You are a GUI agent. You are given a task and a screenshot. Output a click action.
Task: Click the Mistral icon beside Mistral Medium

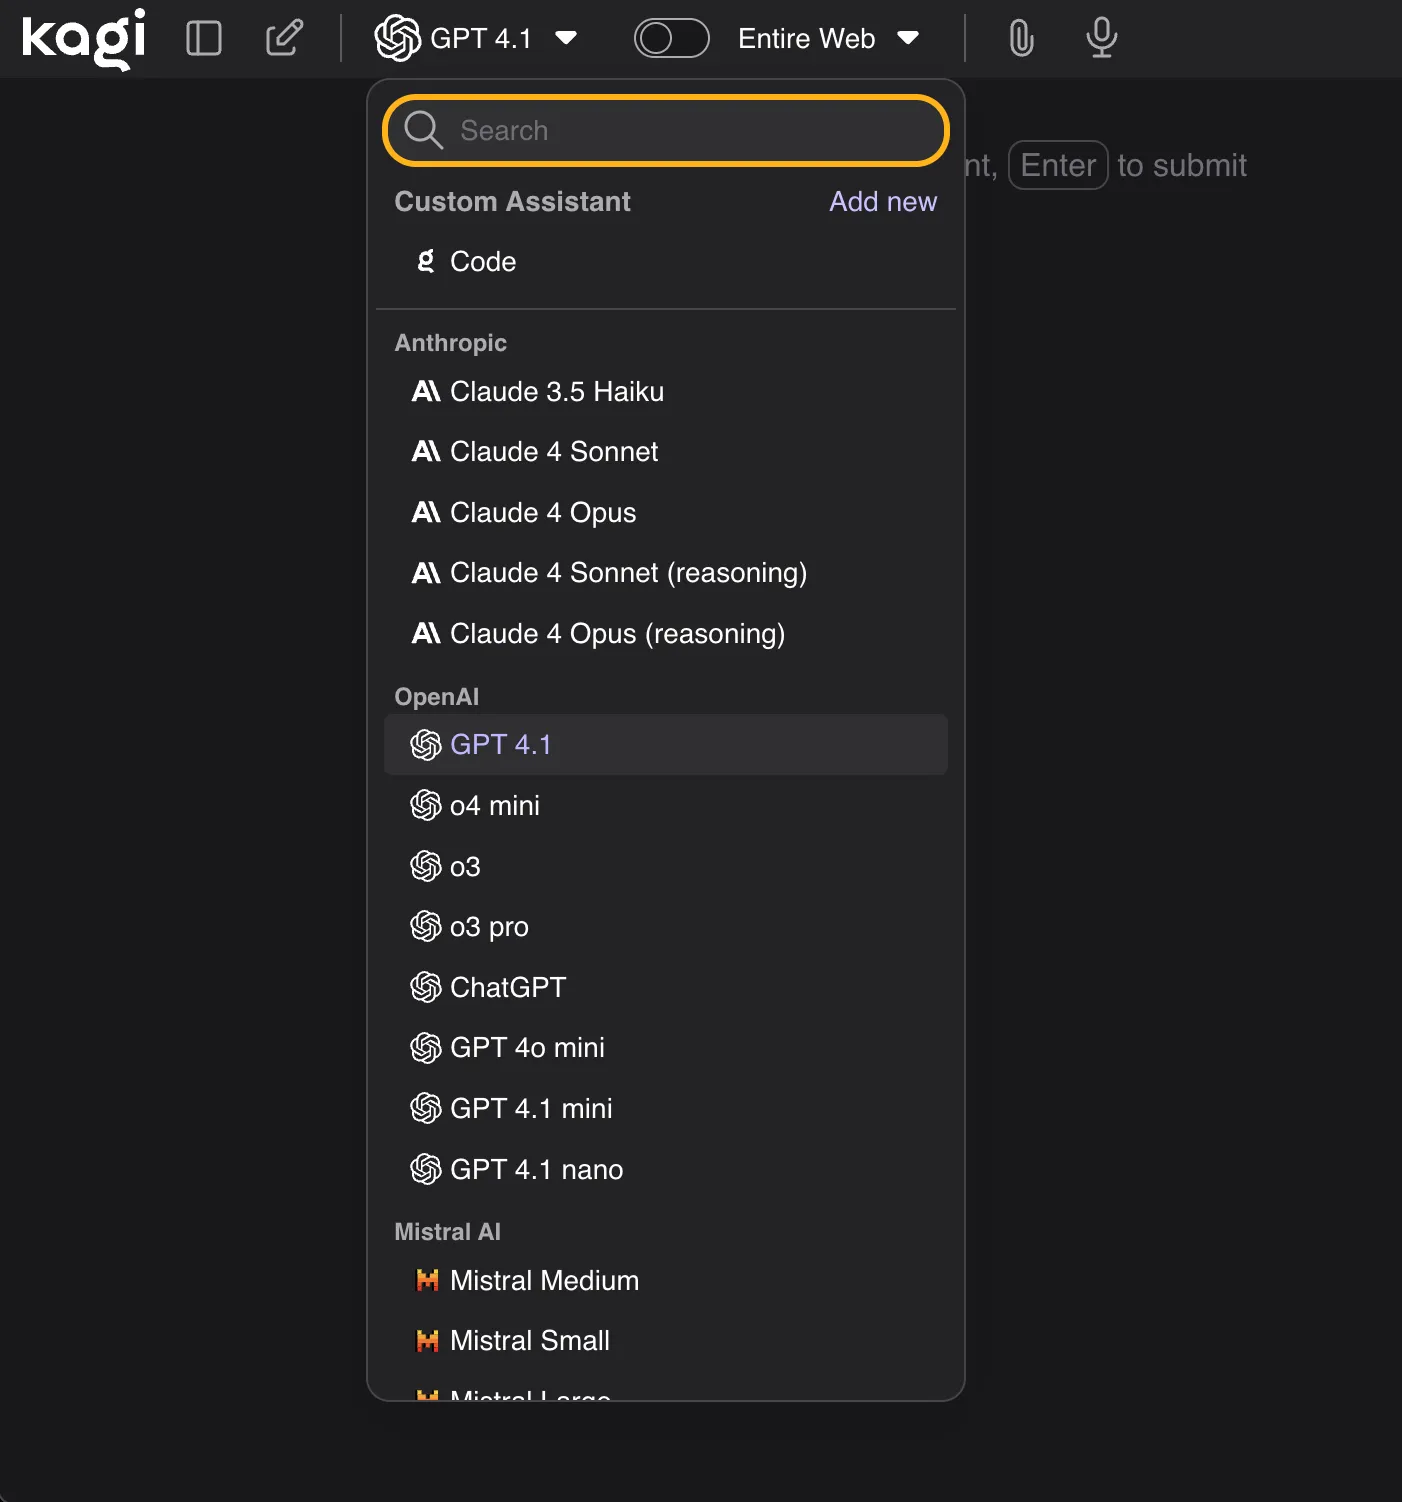pyautogui.click(x=427, y=1281)
